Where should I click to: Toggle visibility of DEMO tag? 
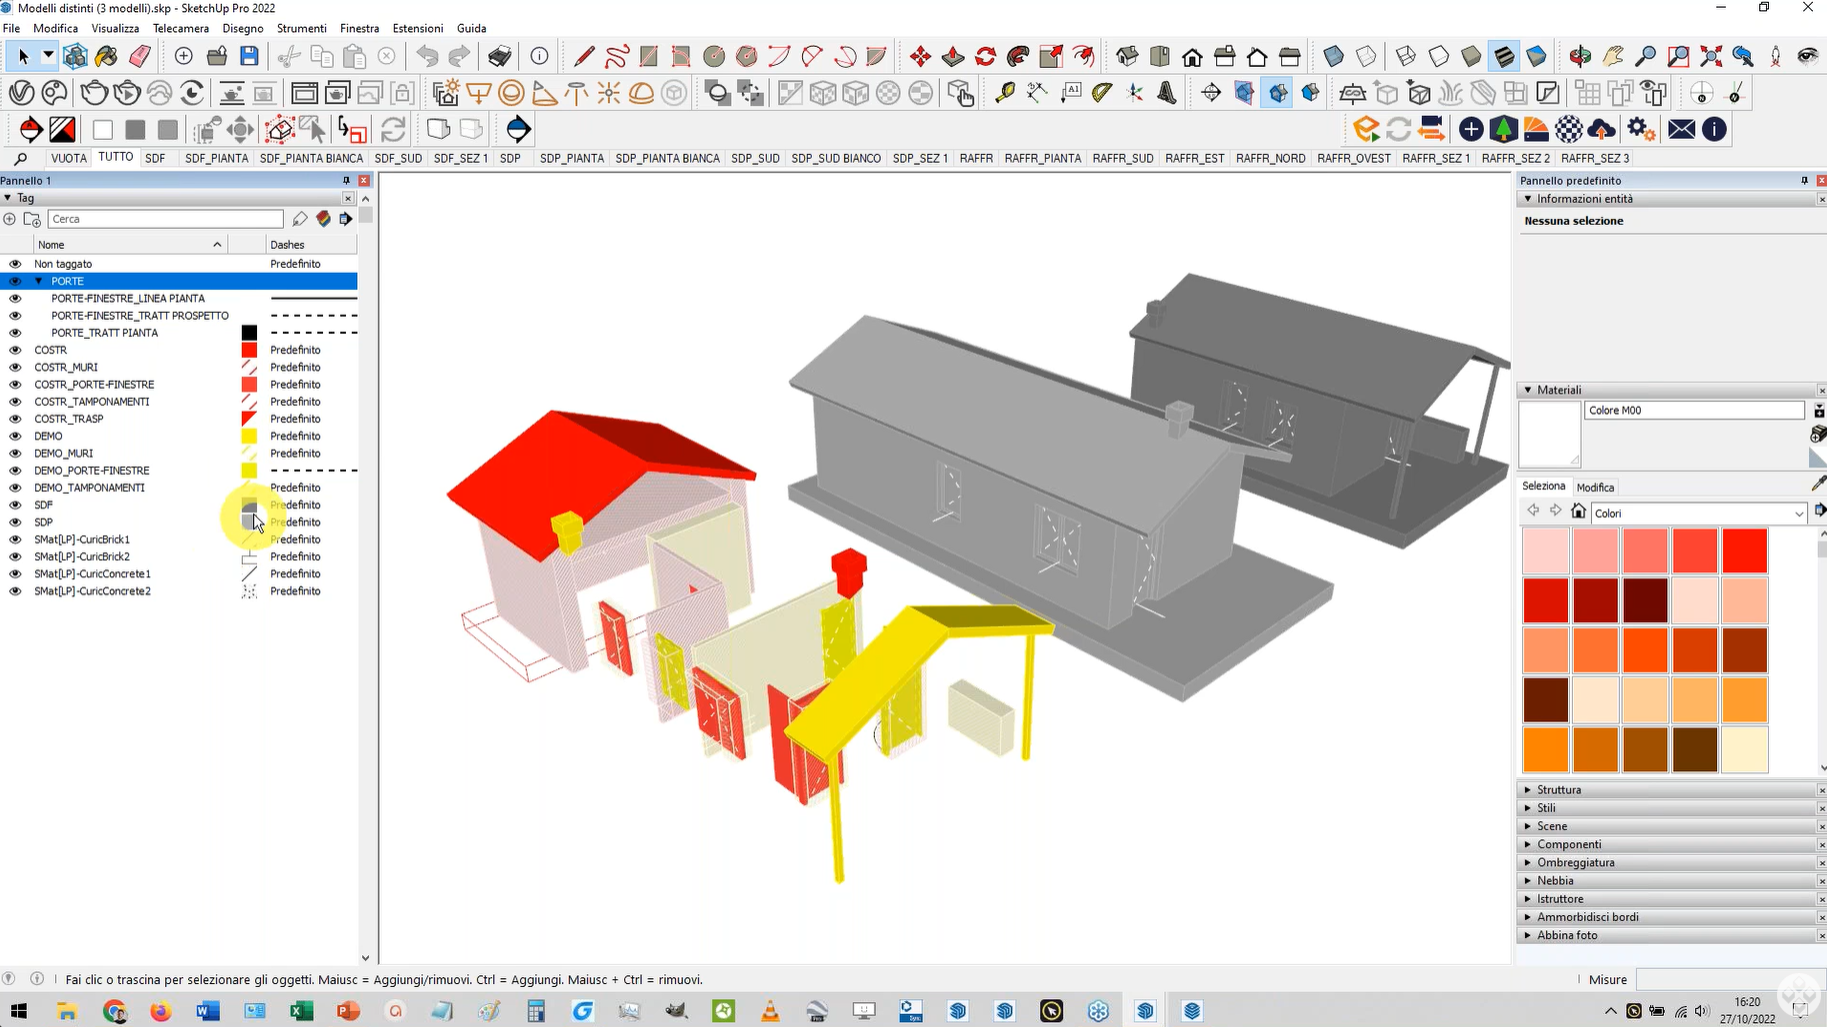click(15, 436)
